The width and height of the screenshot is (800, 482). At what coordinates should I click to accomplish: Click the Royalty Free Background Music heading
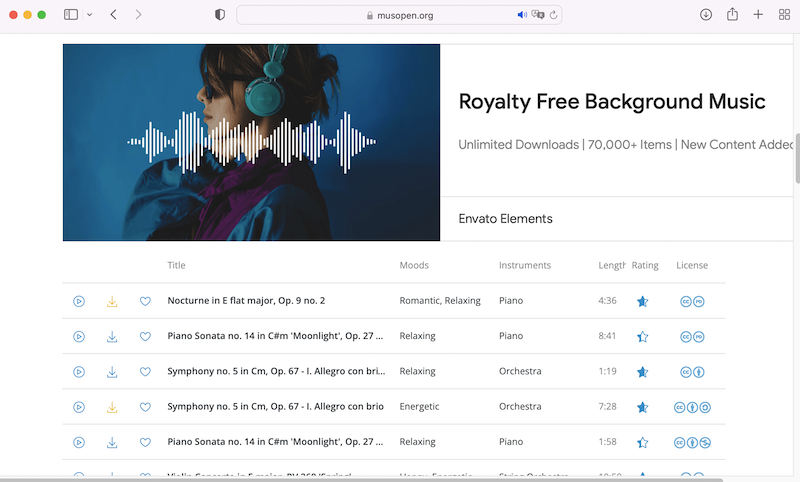(611, 101)
